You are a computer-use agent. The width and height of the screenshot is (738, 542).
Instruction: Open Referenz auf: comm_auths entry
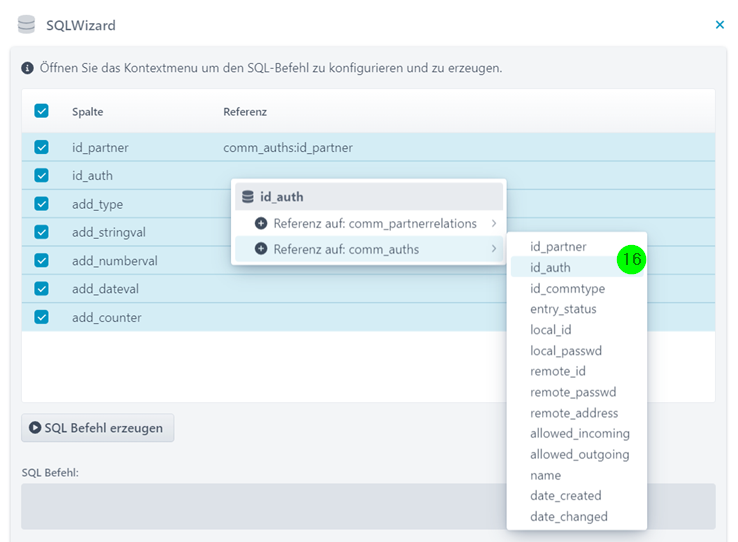coord(369,249)
